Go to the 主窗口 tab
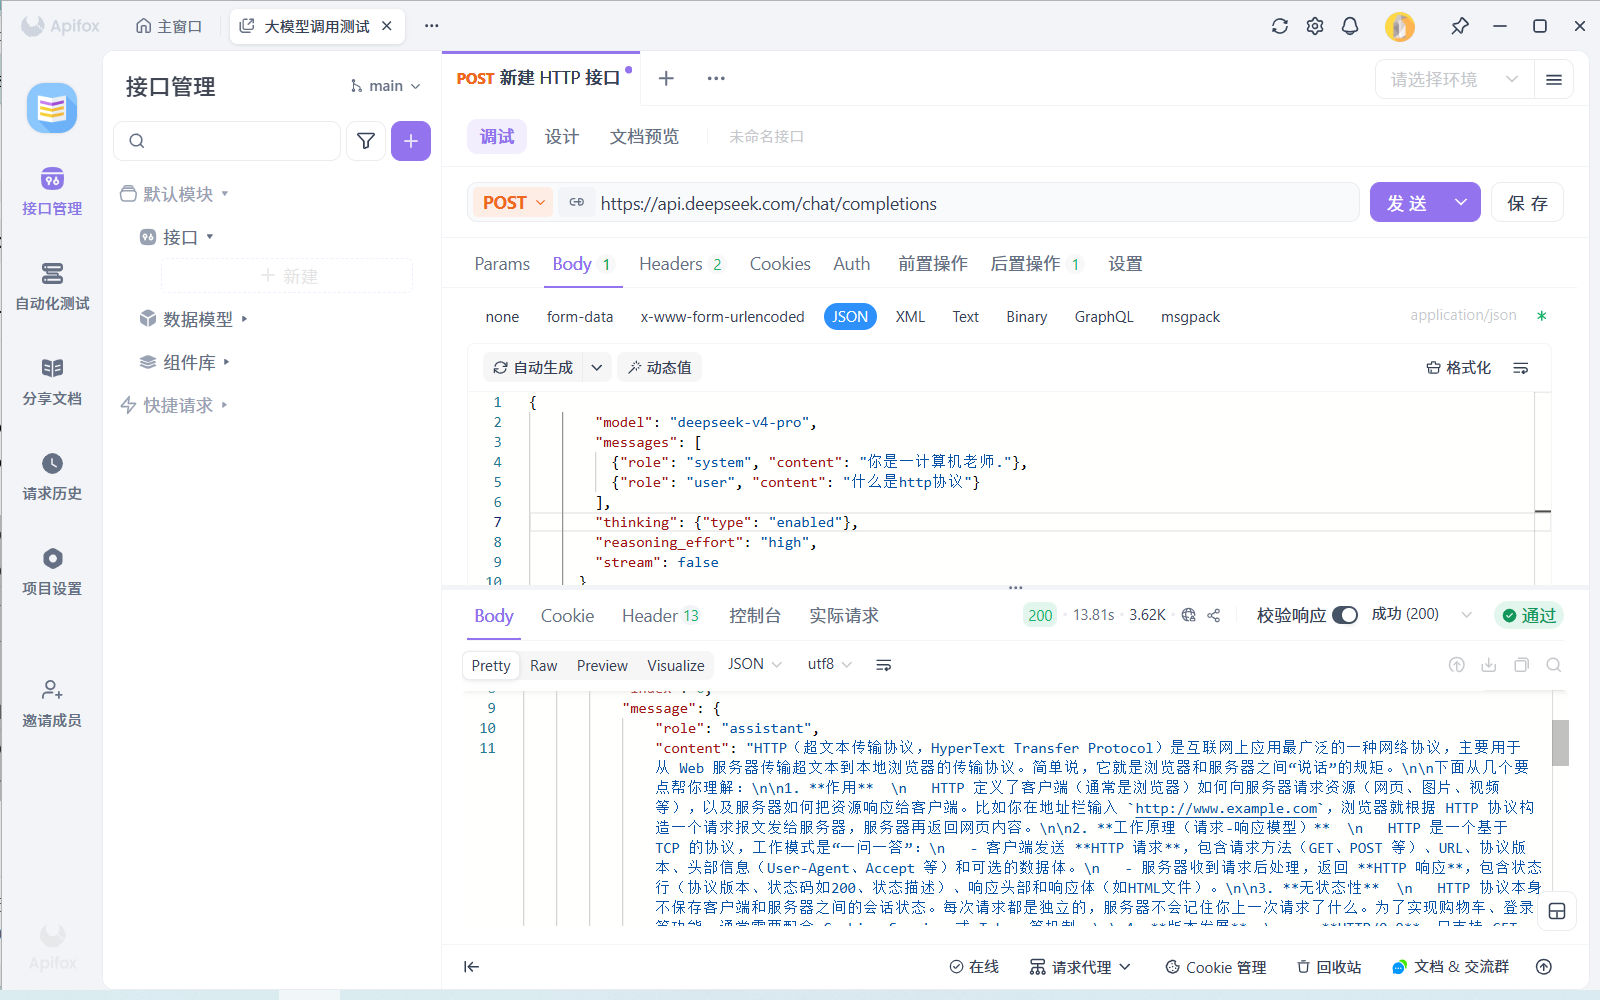1600x1000 pixels. pos(169,26)
